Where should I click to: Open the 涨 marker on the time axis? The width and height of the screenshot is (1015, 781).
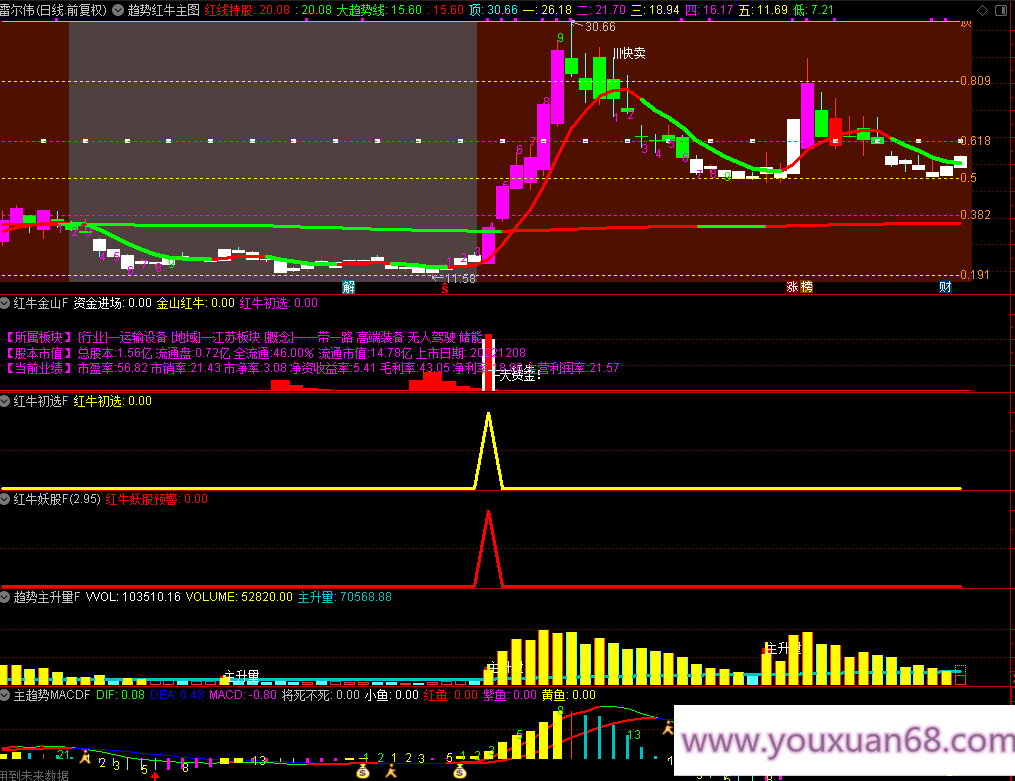(x=792, y=287)
